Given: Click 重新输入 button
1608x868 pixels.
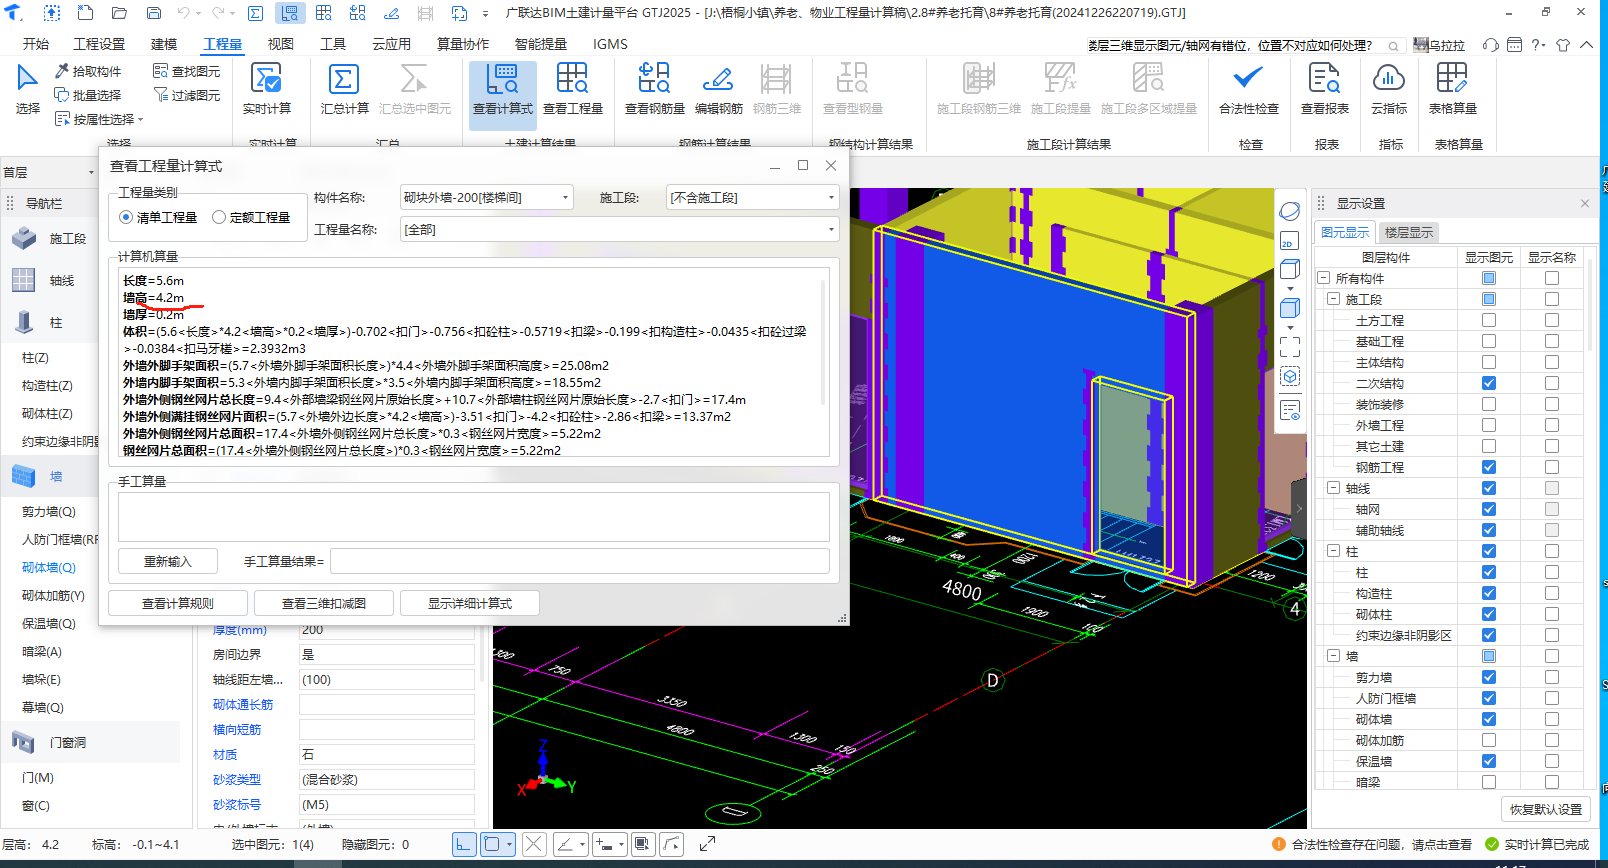Looking at the screenshot, I should [168, 561].
